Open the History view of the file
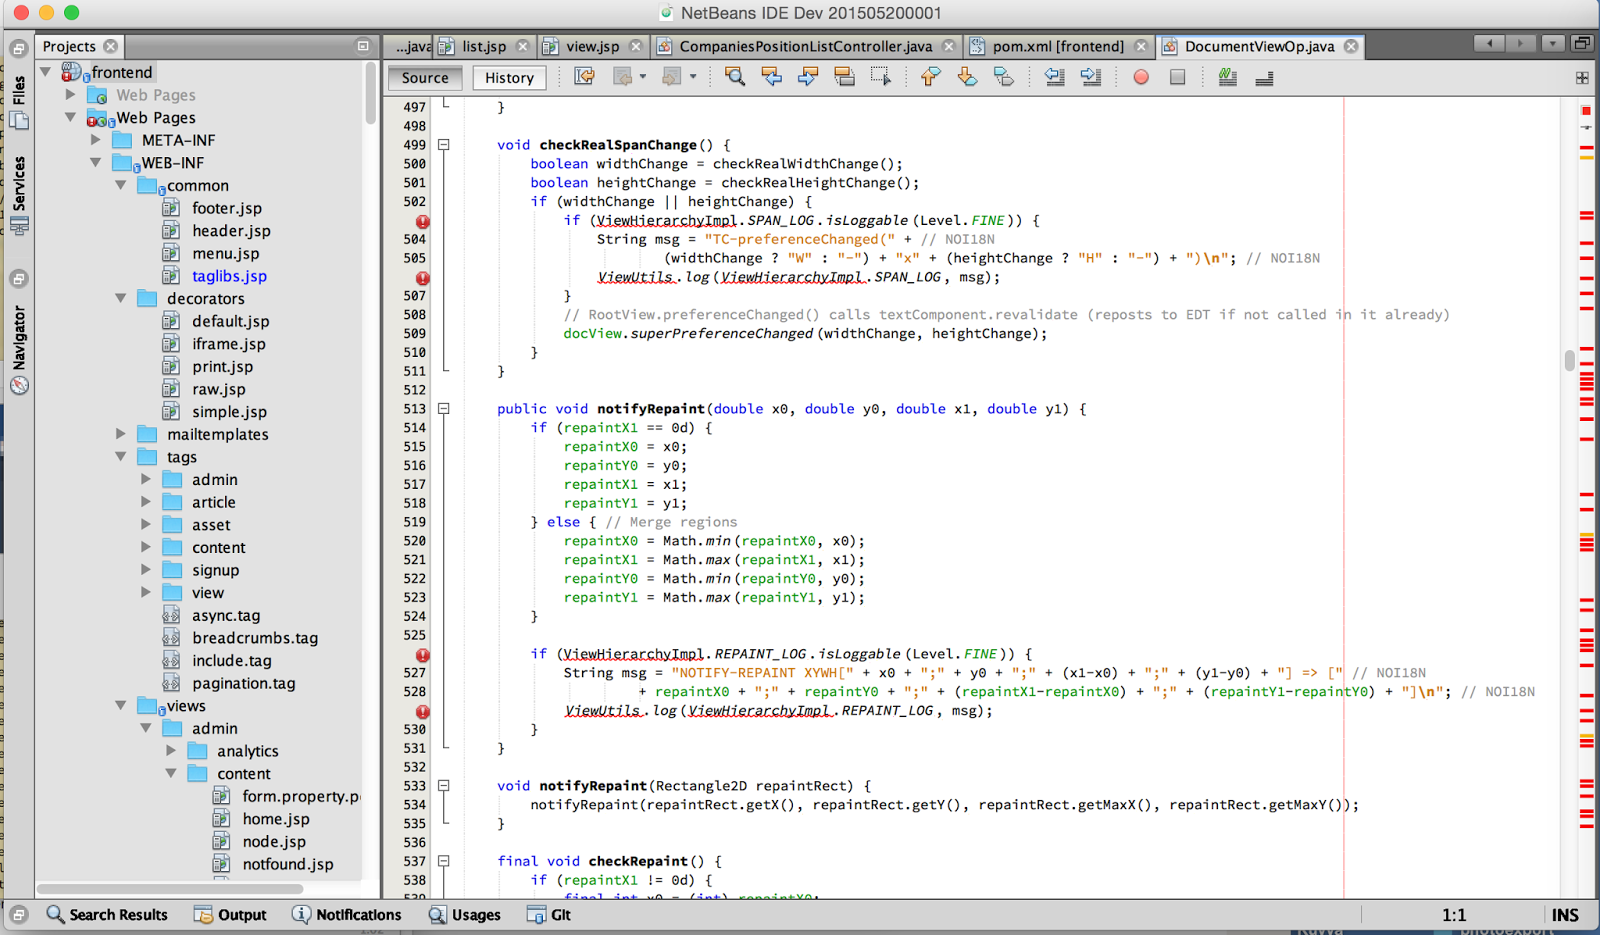This screenshot has width=1600, height=935. pos(509,77)
